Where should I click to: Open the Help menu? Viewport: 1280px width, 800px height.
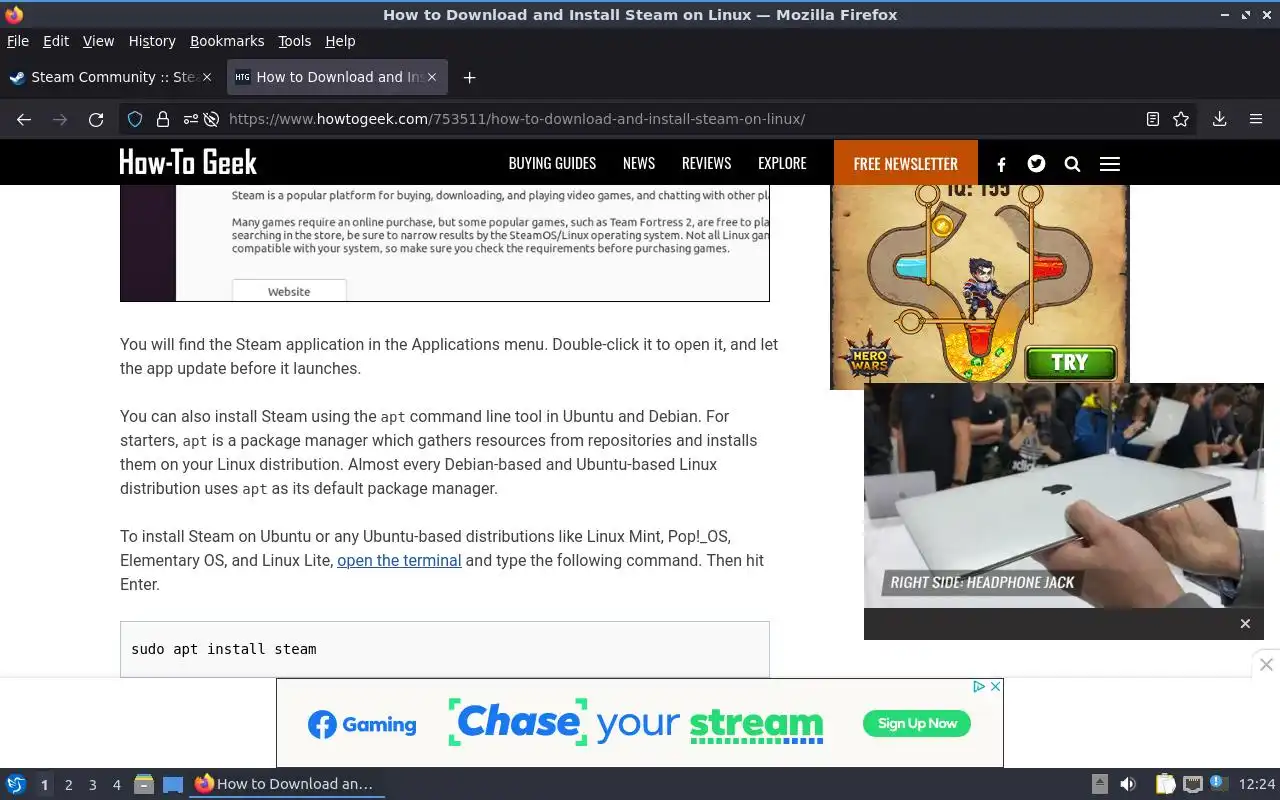click(340, 41)
